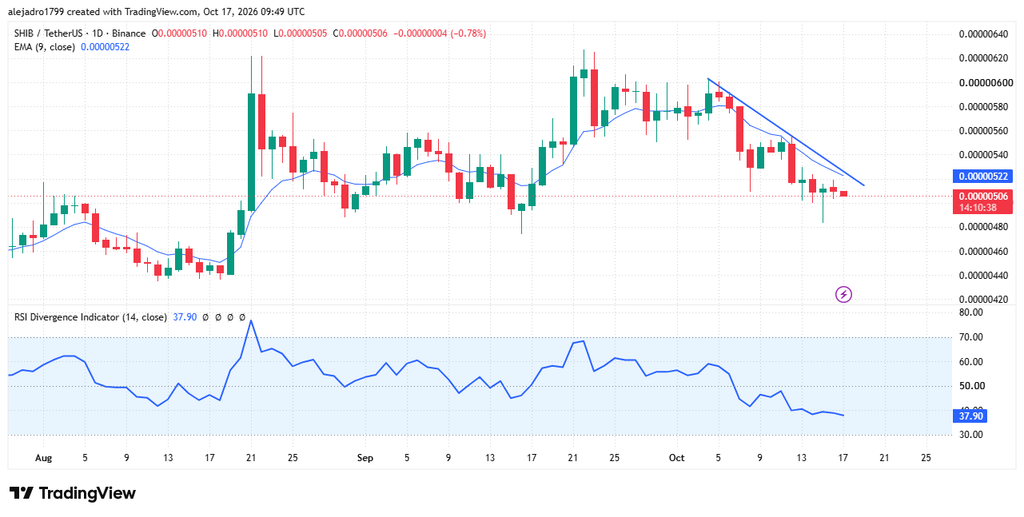Click the 0.00000560 price axis label
This screenshot has width=1024, height=517.
point(983,131)
